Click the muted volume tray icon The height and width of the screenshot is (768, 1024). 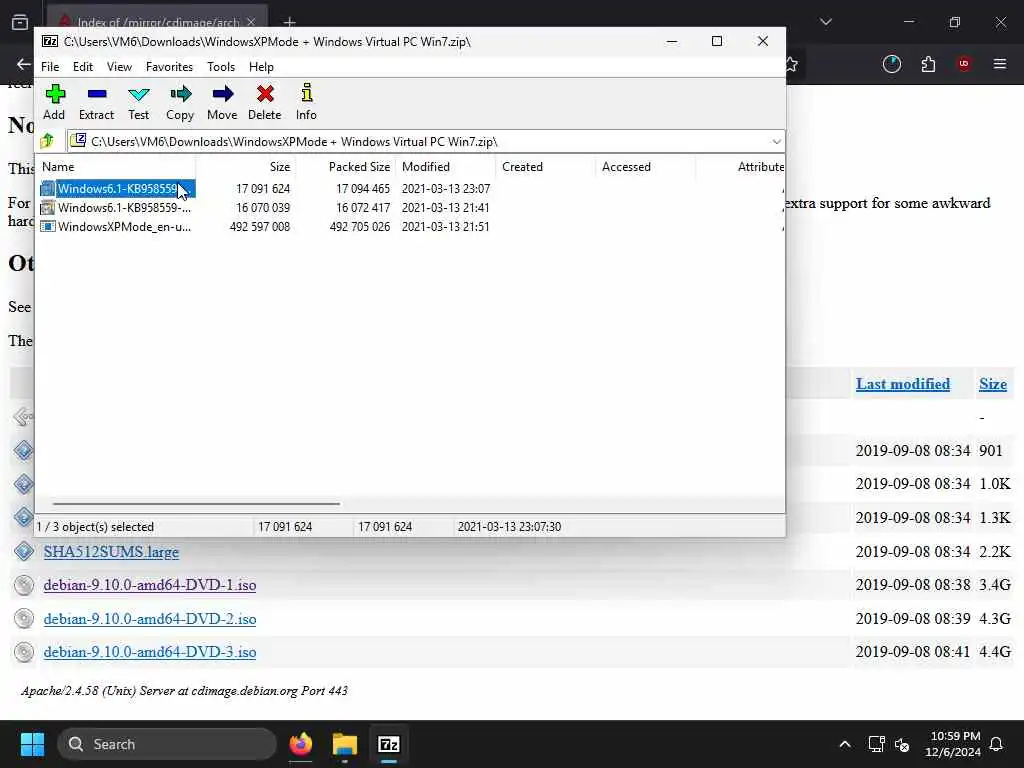[903, 744]
